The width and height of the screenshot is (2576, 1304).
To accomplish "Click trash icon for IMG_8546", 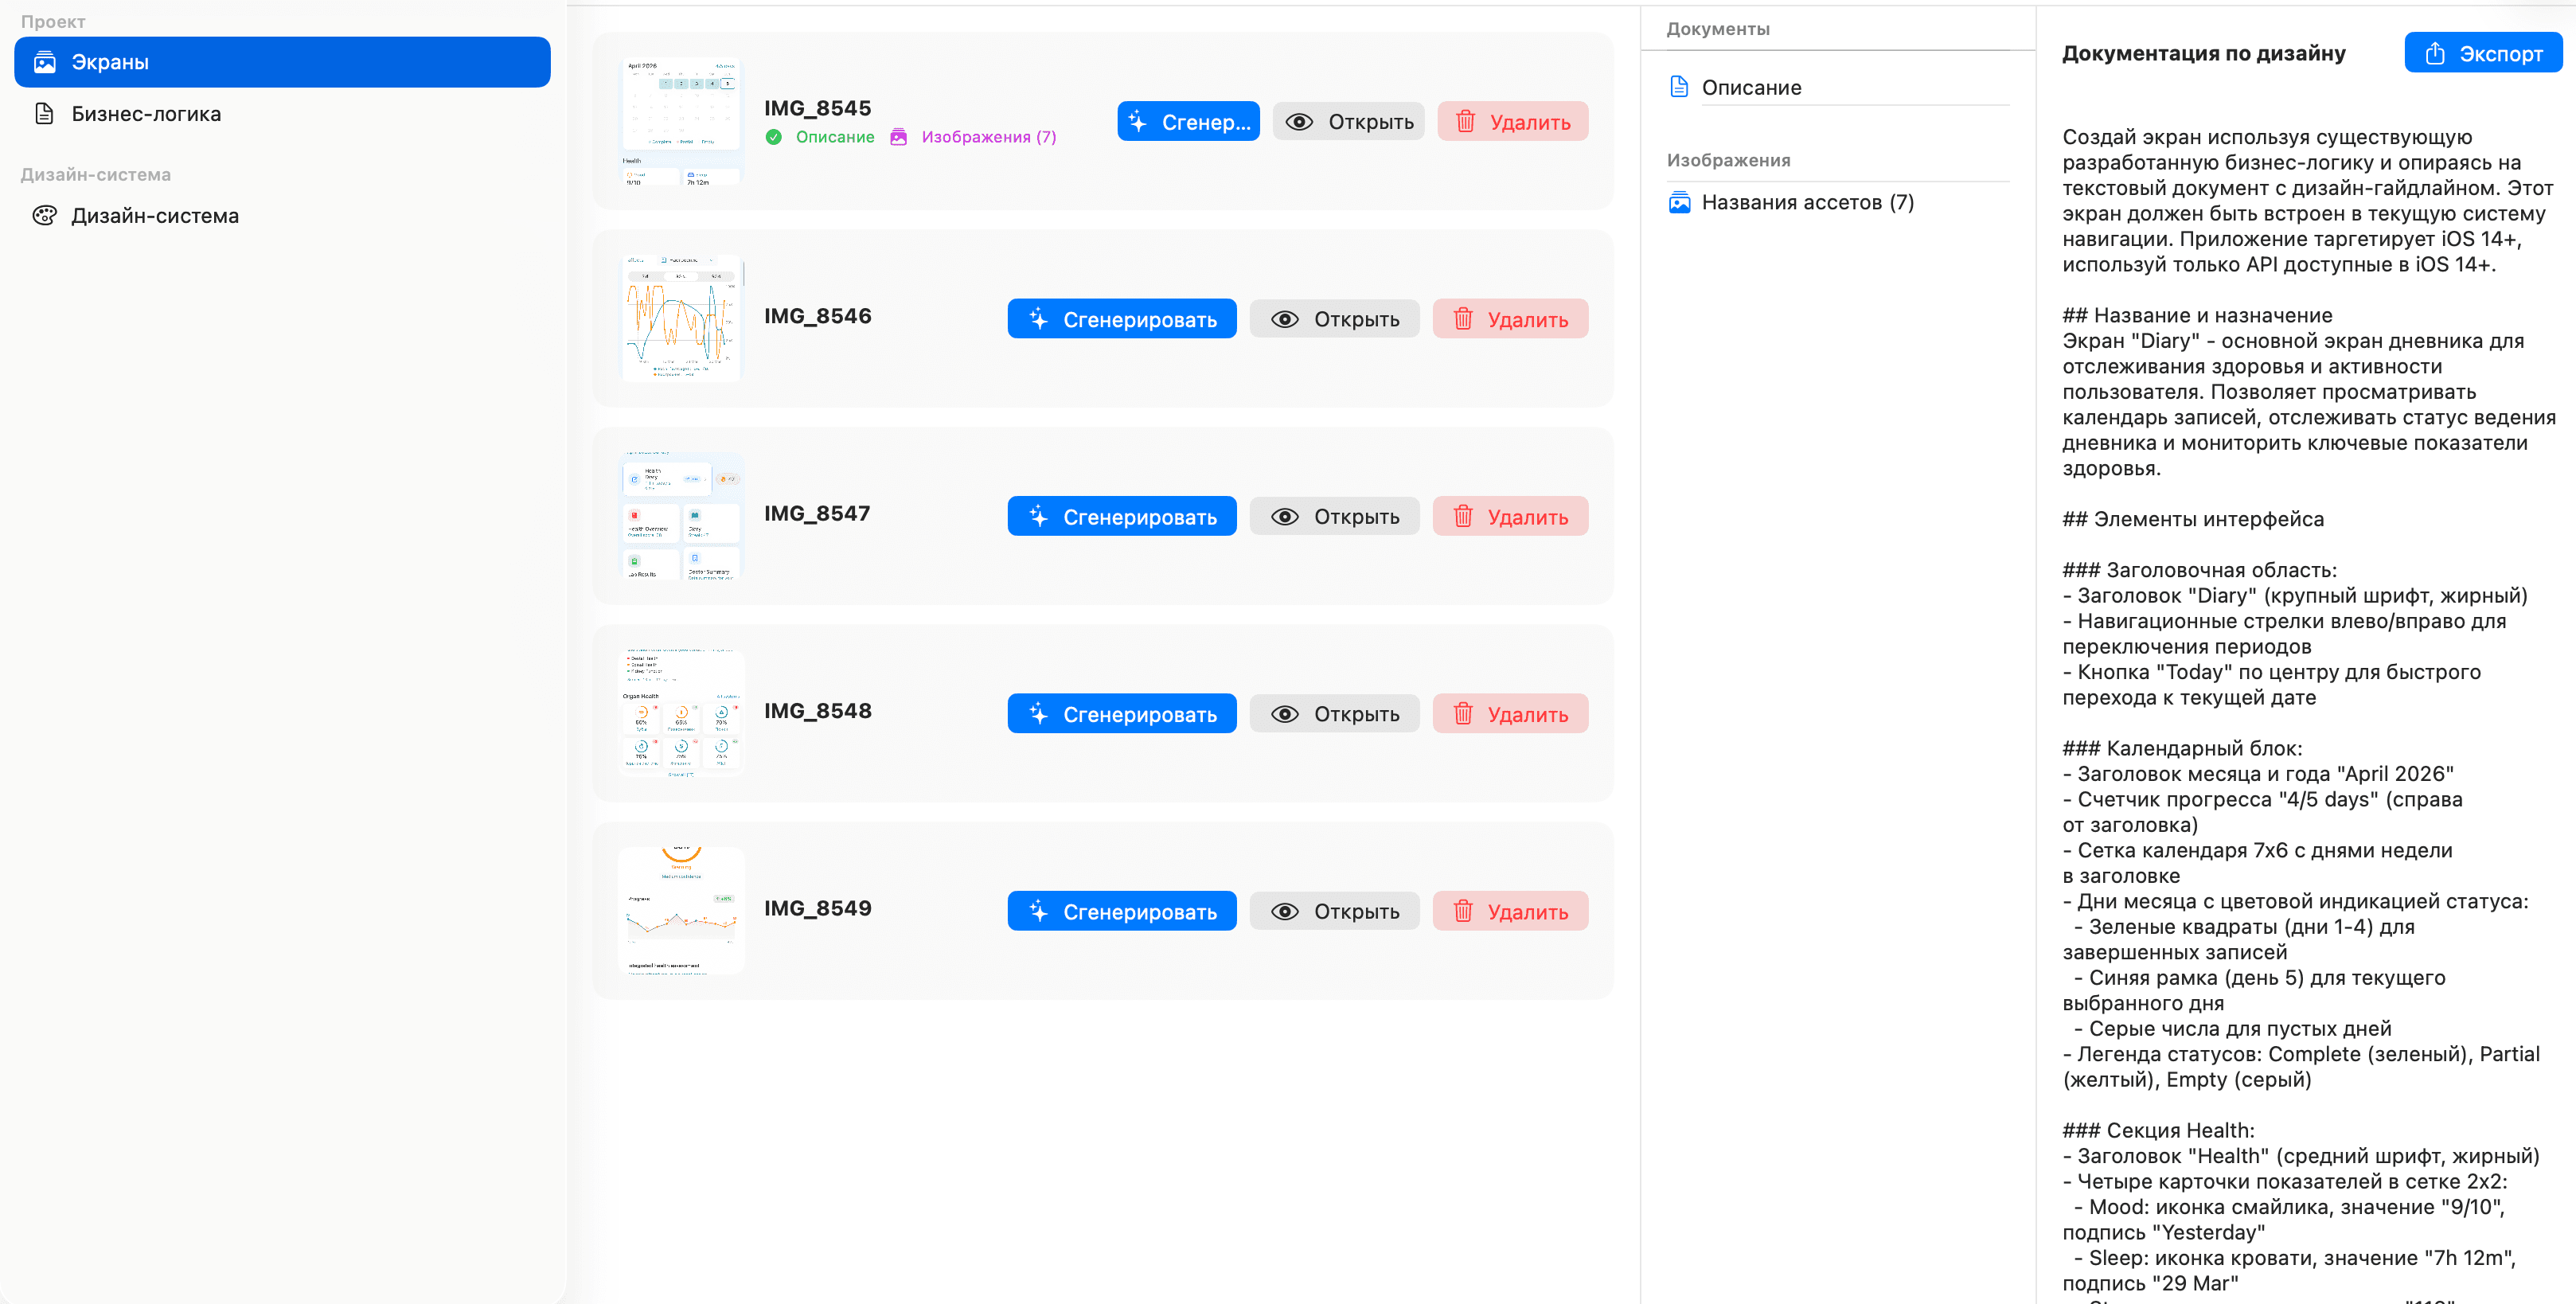I will coord(1463,320).
